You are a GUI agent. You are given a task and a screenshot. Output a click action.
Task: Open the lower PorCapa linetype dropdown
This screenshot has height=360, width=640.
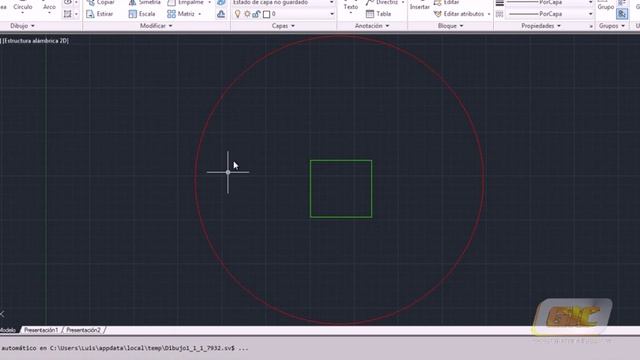coord(590,14)
